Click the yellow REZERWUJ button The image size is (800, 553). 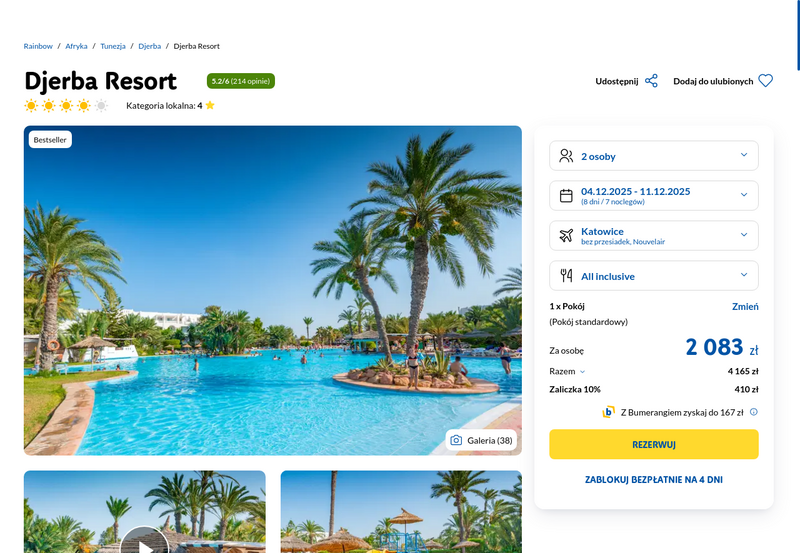point(654,444)
